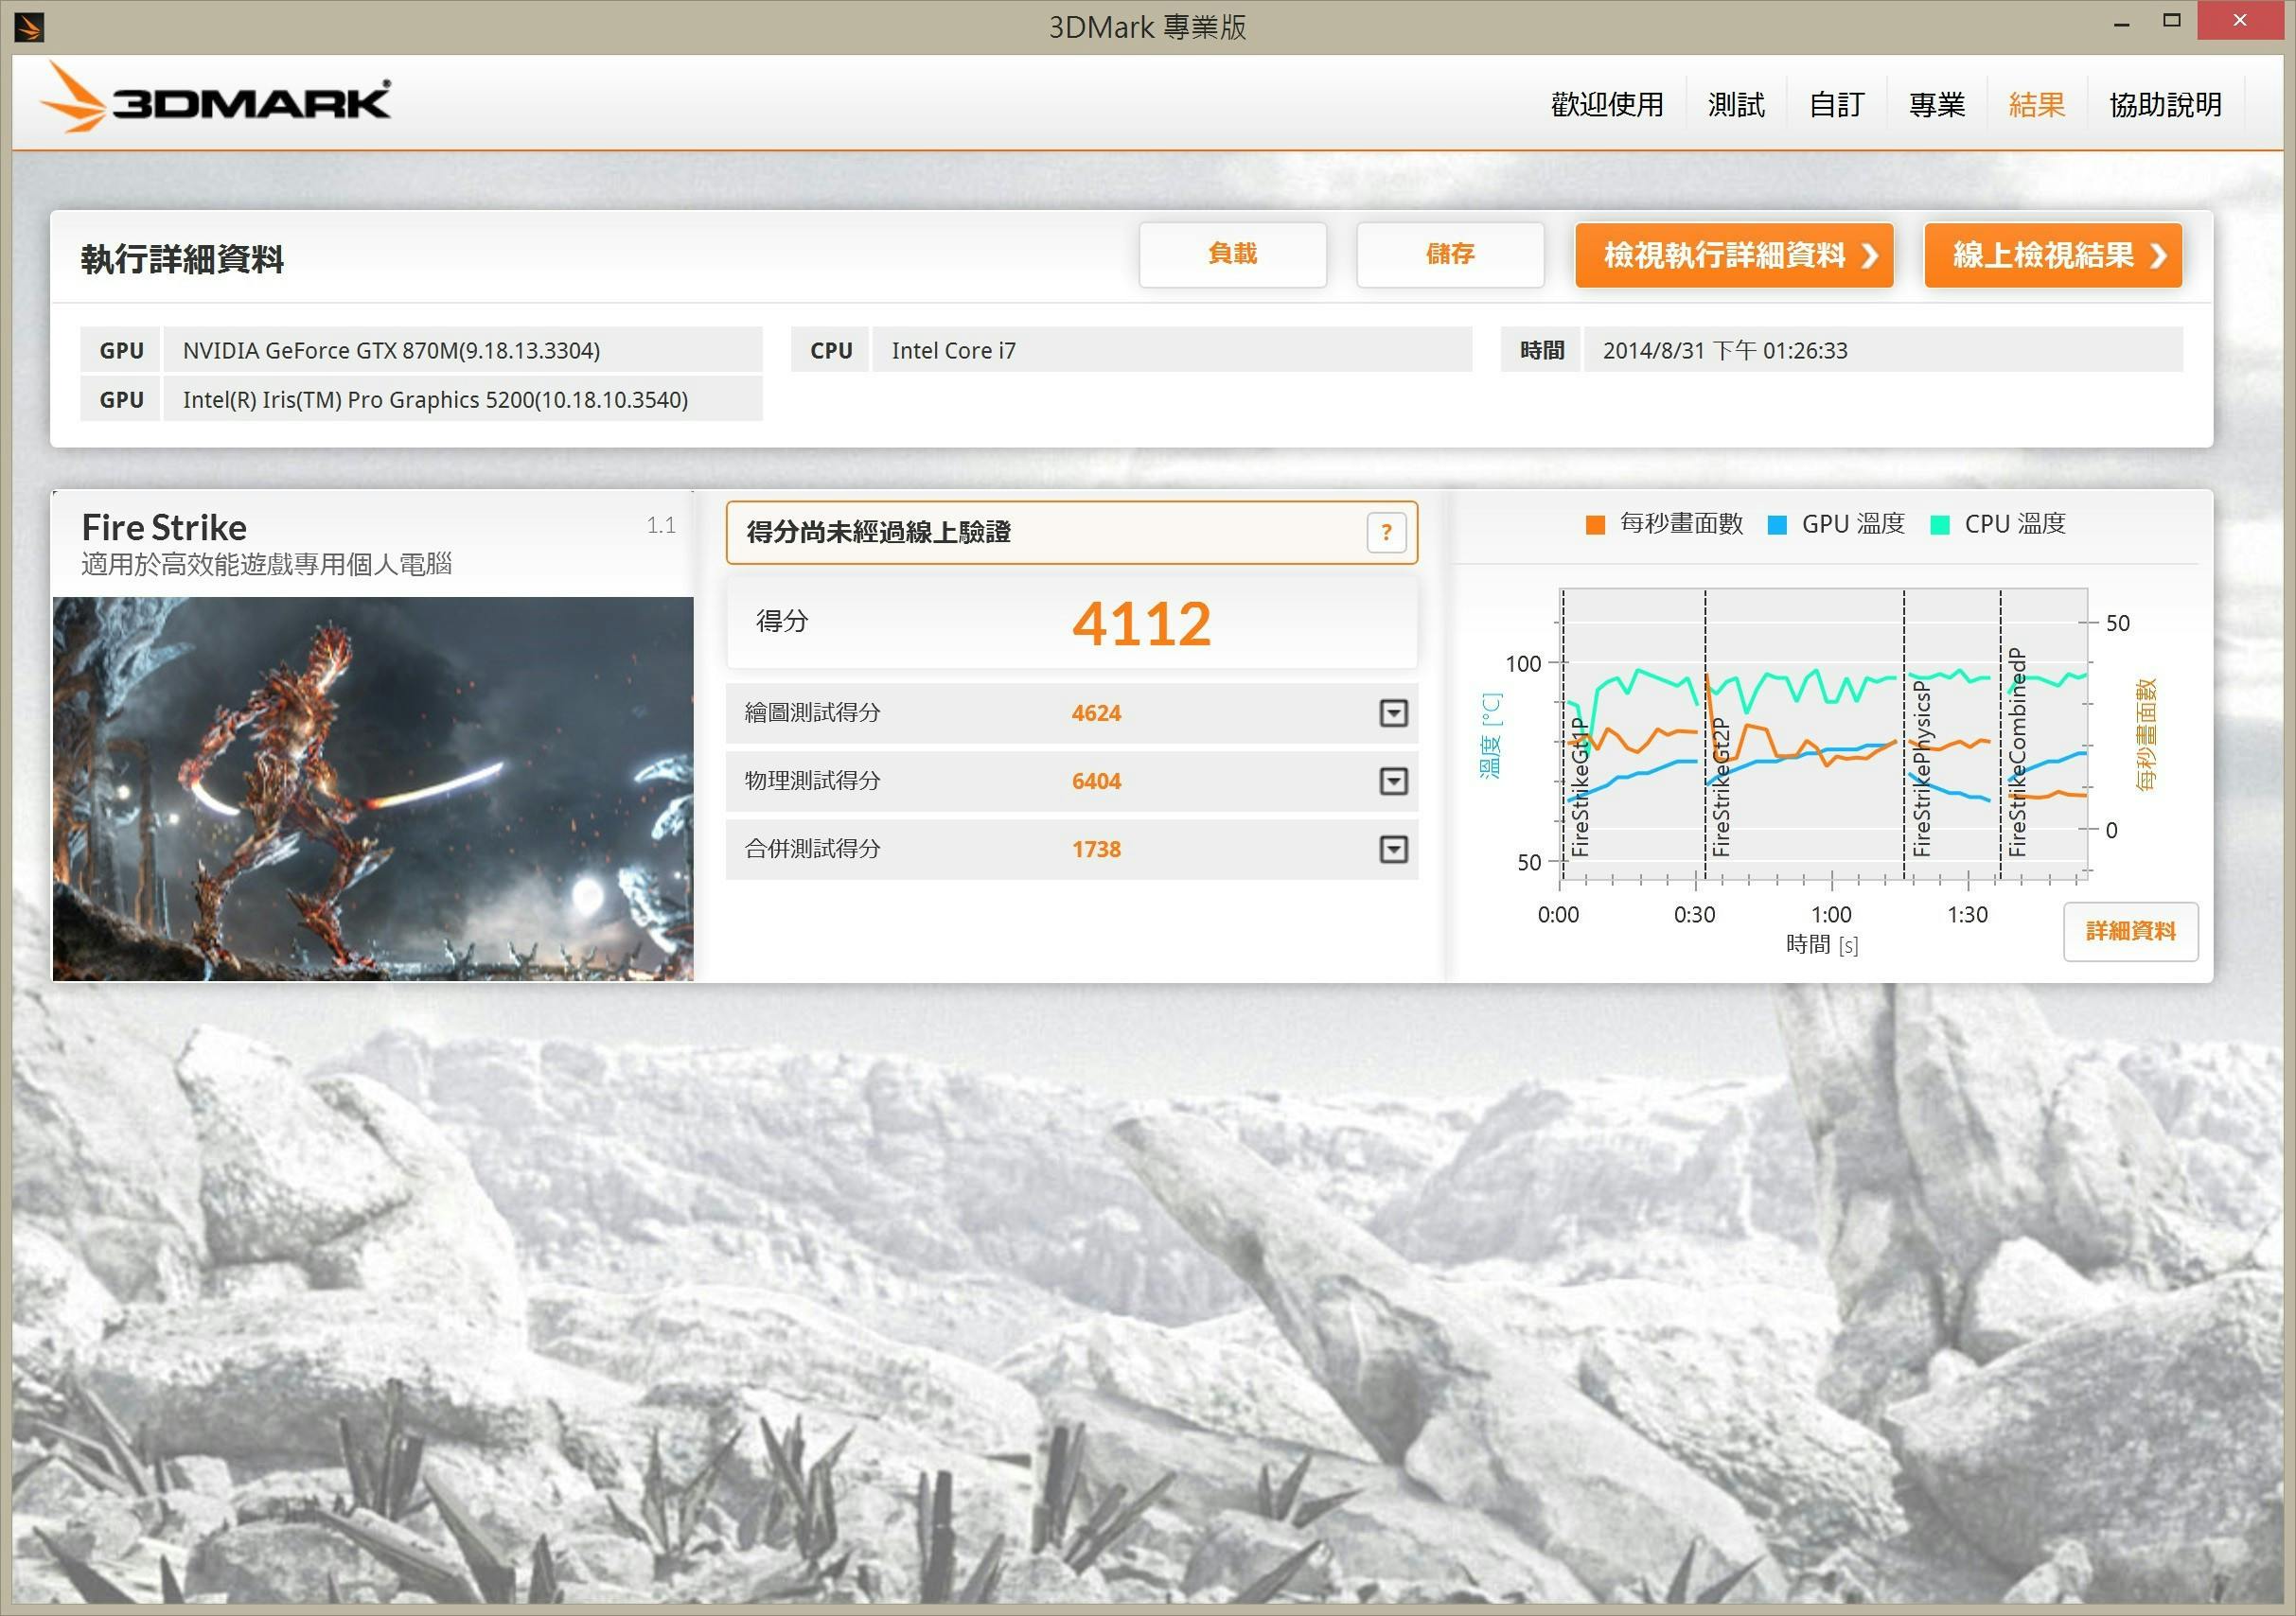This screenshot has height=1616, width=2296.
Task: Open 檢視執行詳細資料 run details
Action: tap(1733, 255)
